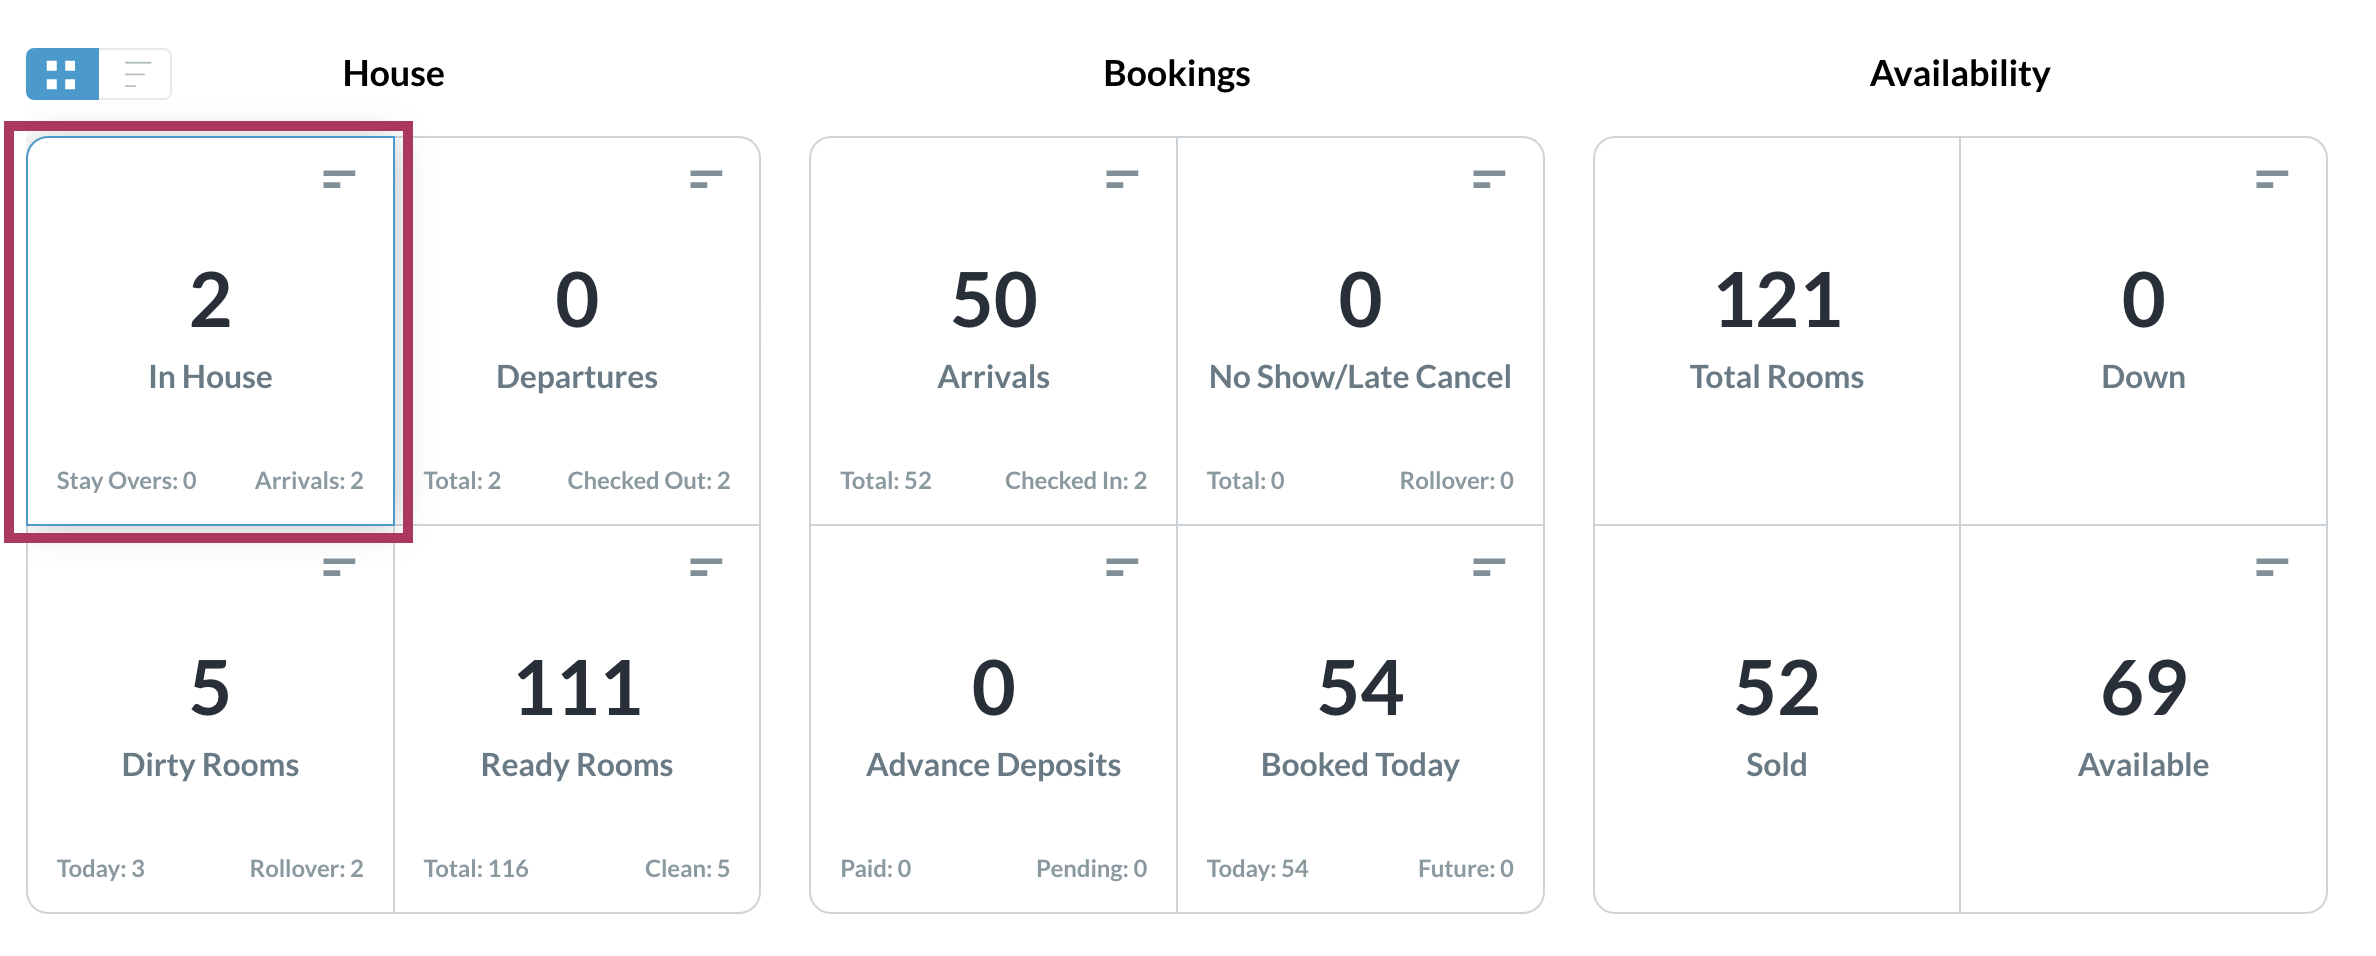The image size is (2376, 956).
Task: Open the Booked Today tile menu icon
Action: [1489, 567]
